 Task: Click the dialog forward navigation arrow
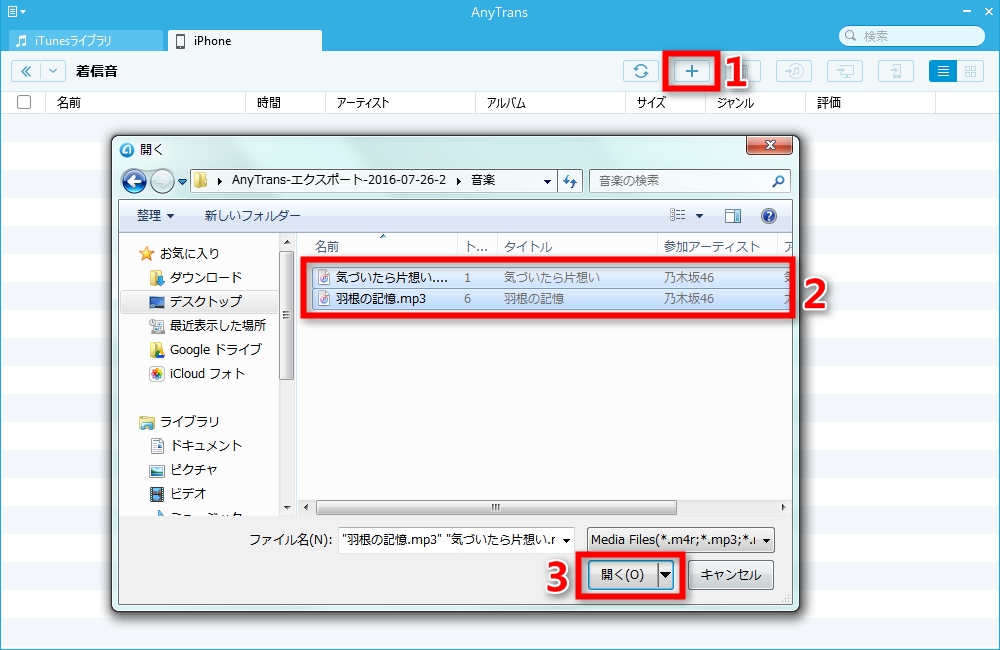click(162, 181)
